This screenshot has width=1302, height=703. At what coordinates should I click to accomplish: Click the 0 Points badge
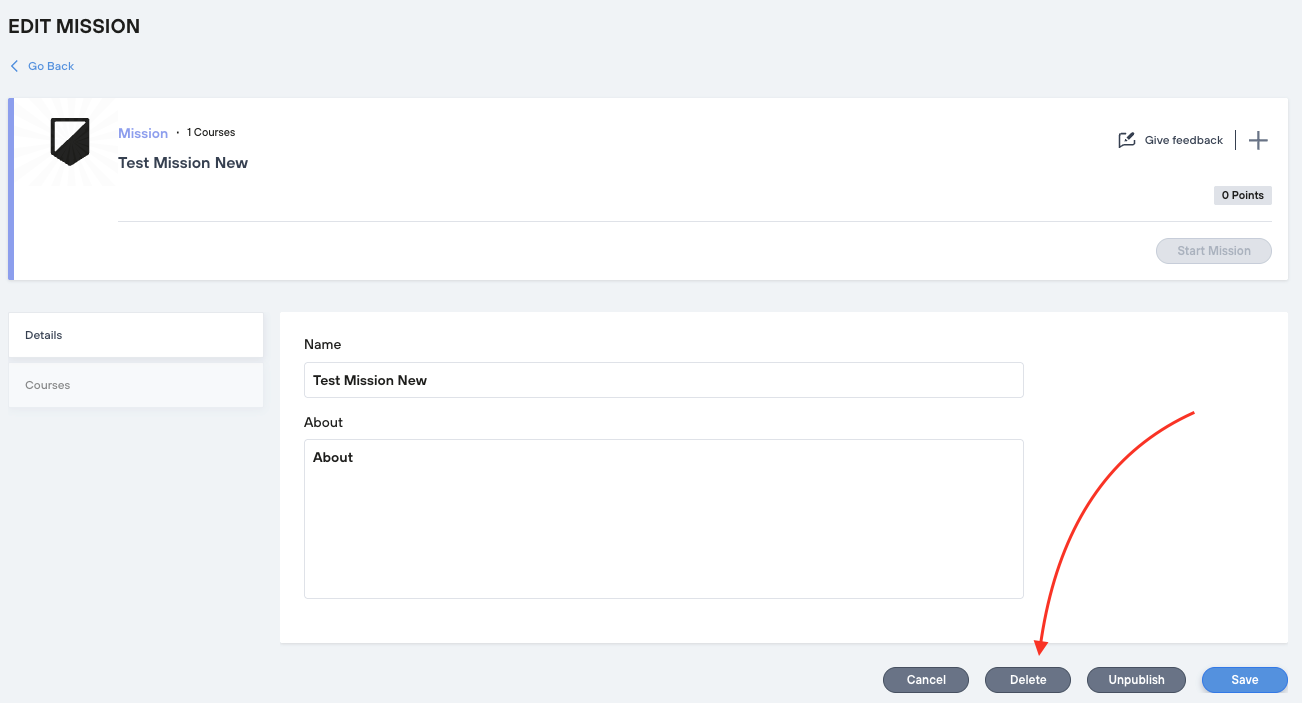coord(1242,195)
